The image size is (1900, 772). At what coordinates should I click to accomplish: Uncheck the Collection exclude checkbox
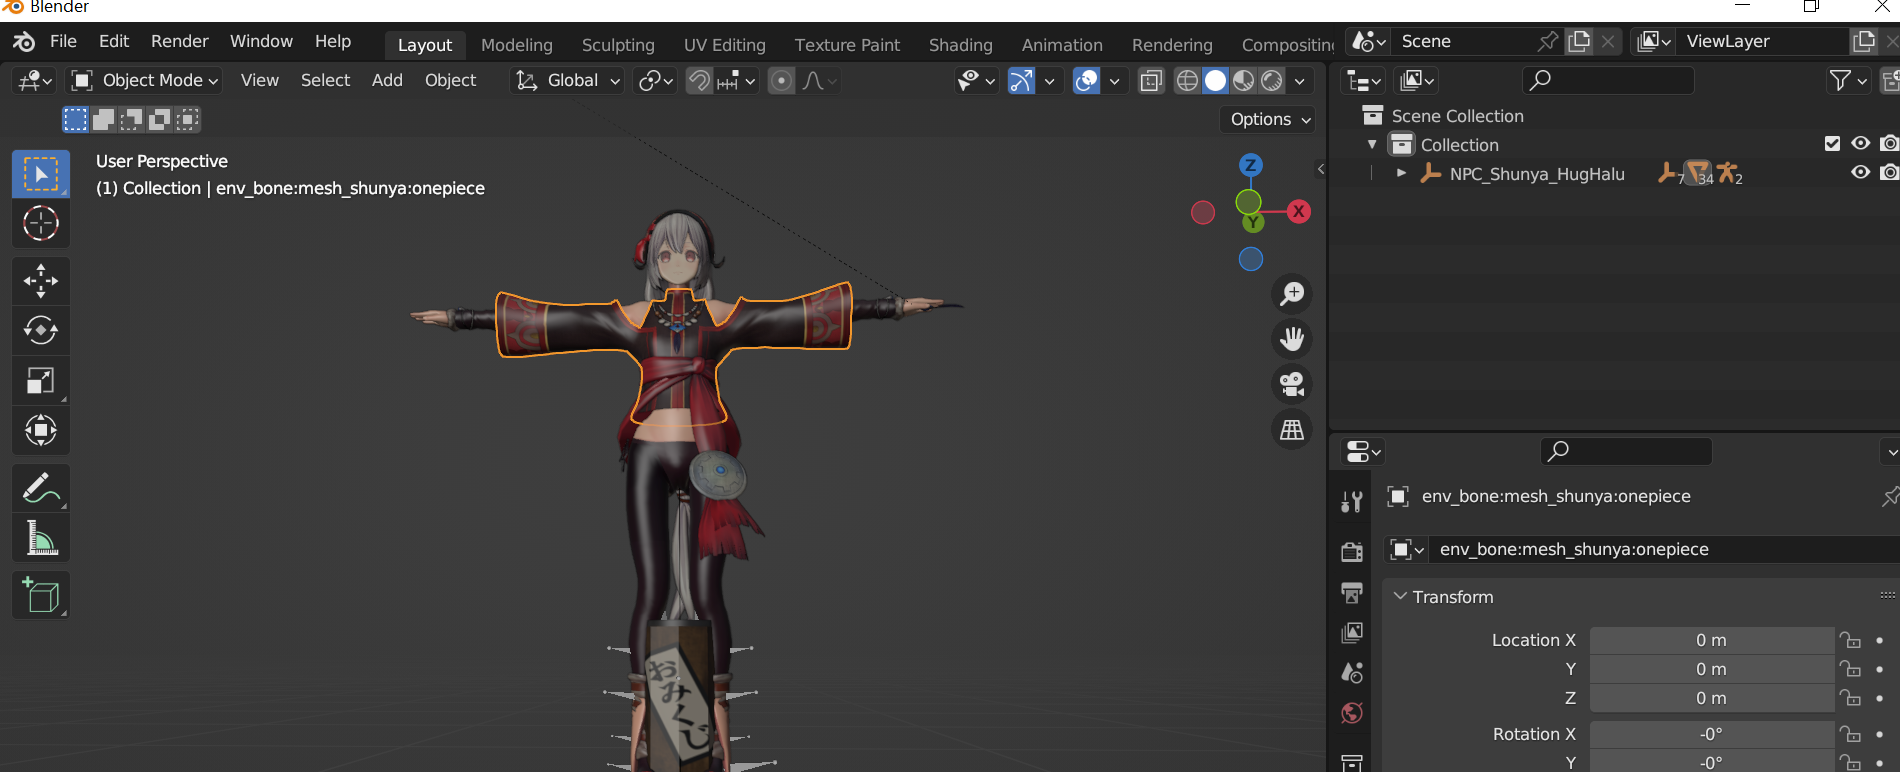pyautogui.click(x=1832, y=144)
